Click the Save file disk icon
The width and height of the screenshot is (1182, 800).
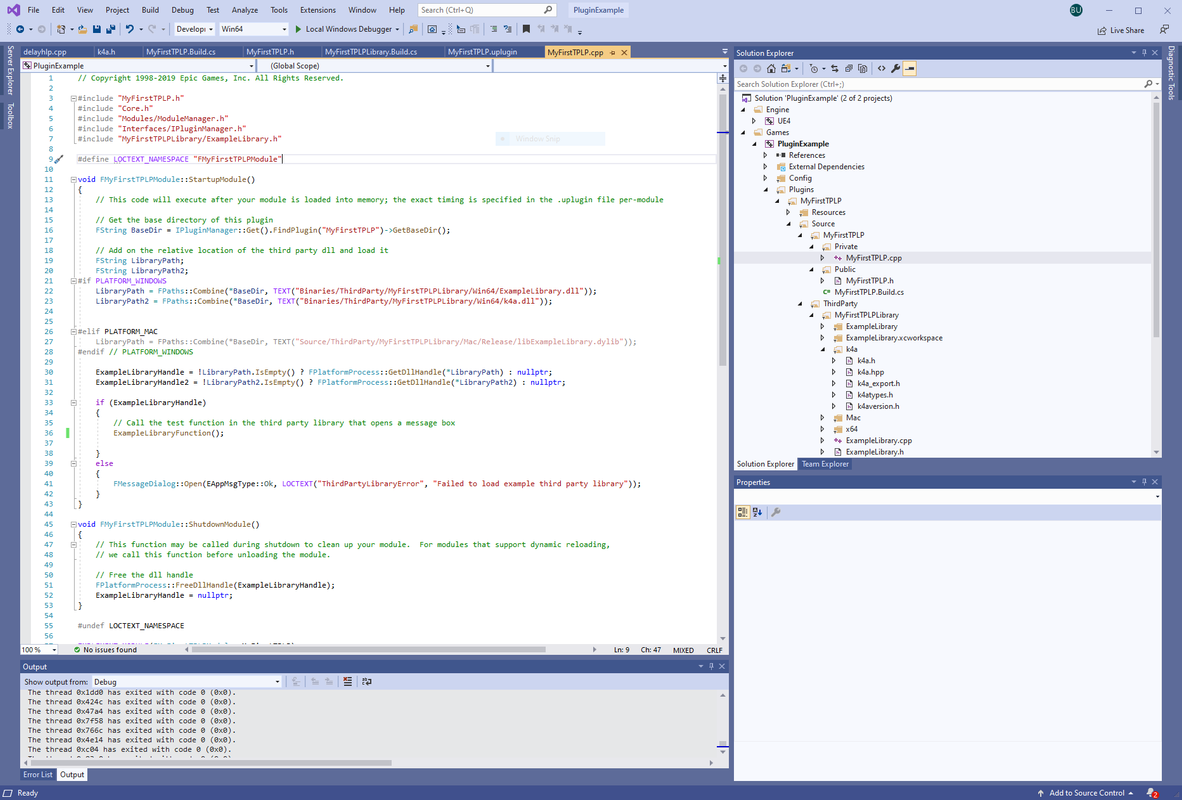point(96,29)
